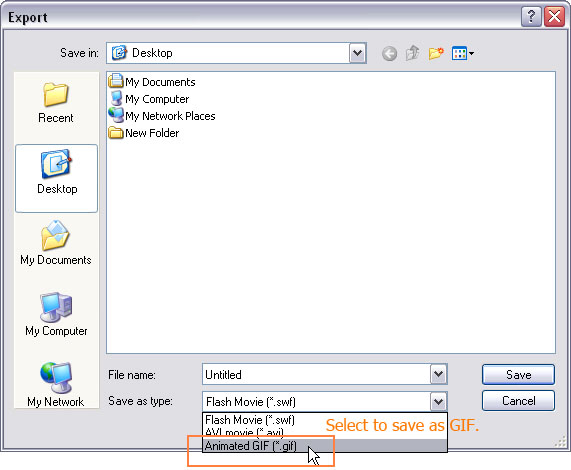Expand the Save in location dropdown
The height and width of the screenshot is (470, 571).
357,53
